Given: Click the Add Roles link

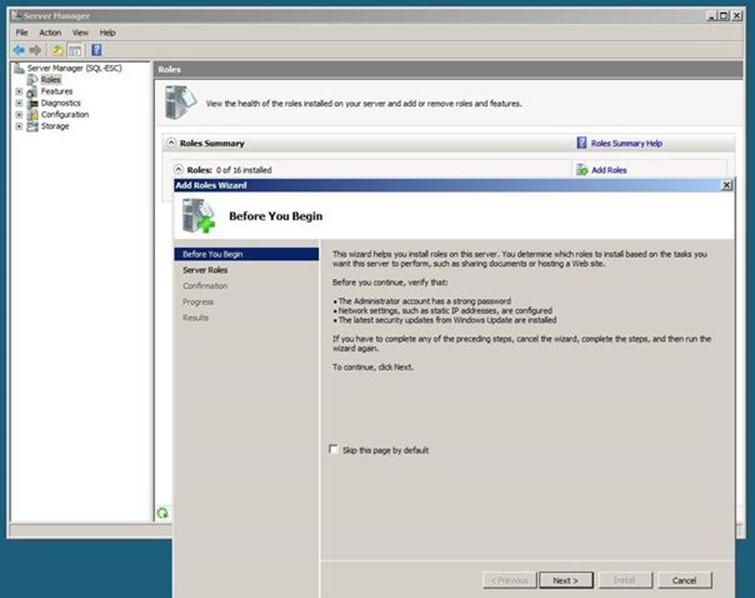Looking at the screenshot, I should (x=609, y=170).
